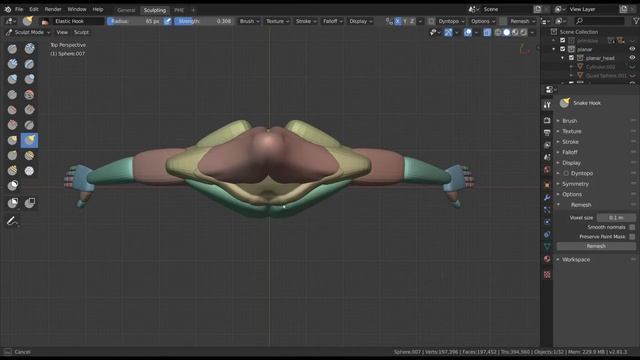640x360 pixels.
Task: Open the Falloff dropdown in header
Action: [333, 21]
